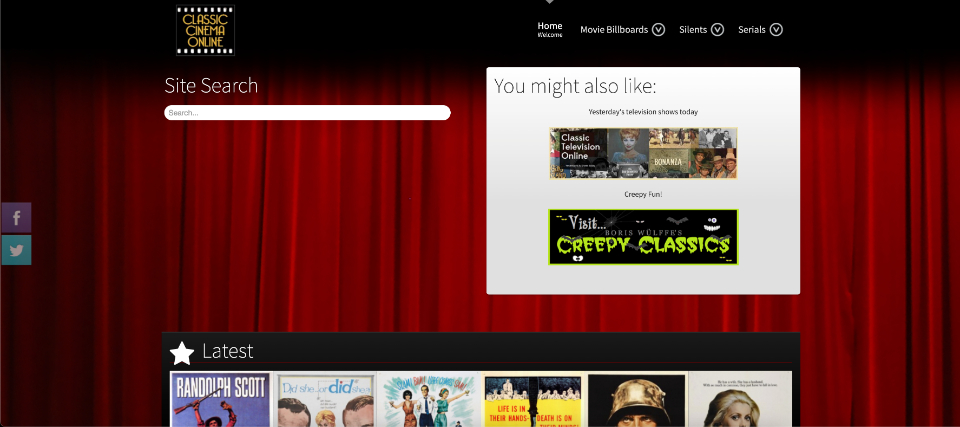The width and height of the screenshot is (960, 427).
Task: Expand the Serials dropdown arrow
Action: click(x=776, y=29)
